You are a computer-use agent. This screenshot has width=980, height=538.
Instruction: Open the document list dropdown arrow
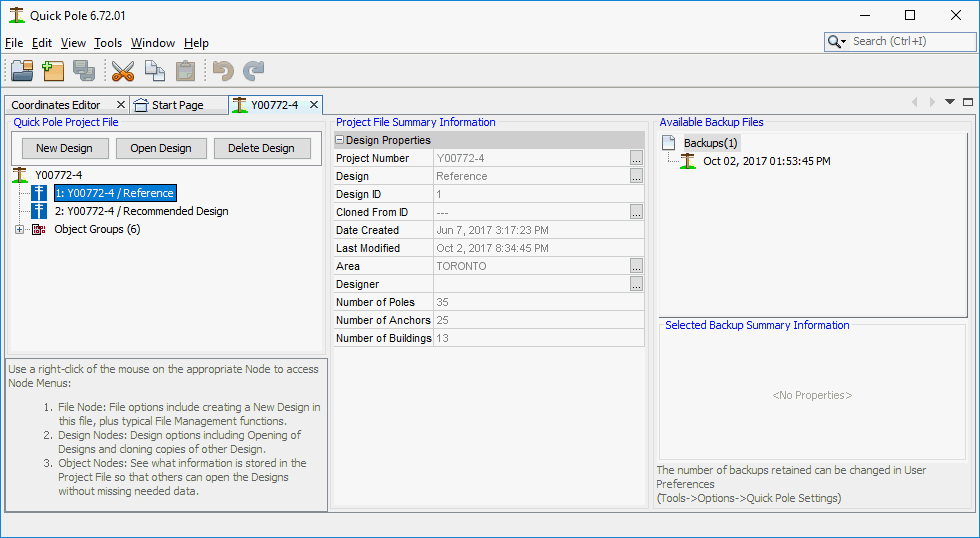pyautogui.click(x=950, y=102)
